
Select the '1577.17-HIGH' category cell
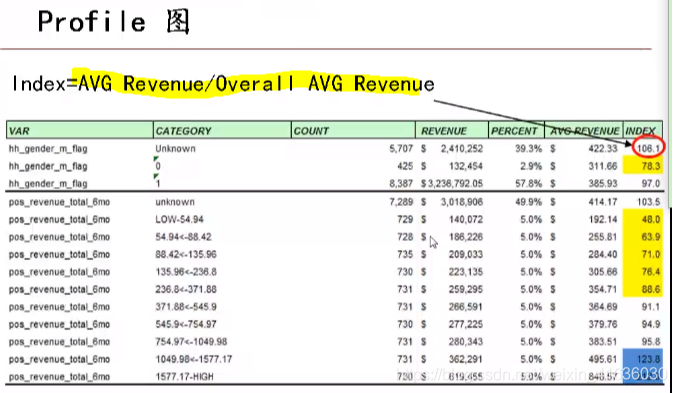[x=184, y=377]
